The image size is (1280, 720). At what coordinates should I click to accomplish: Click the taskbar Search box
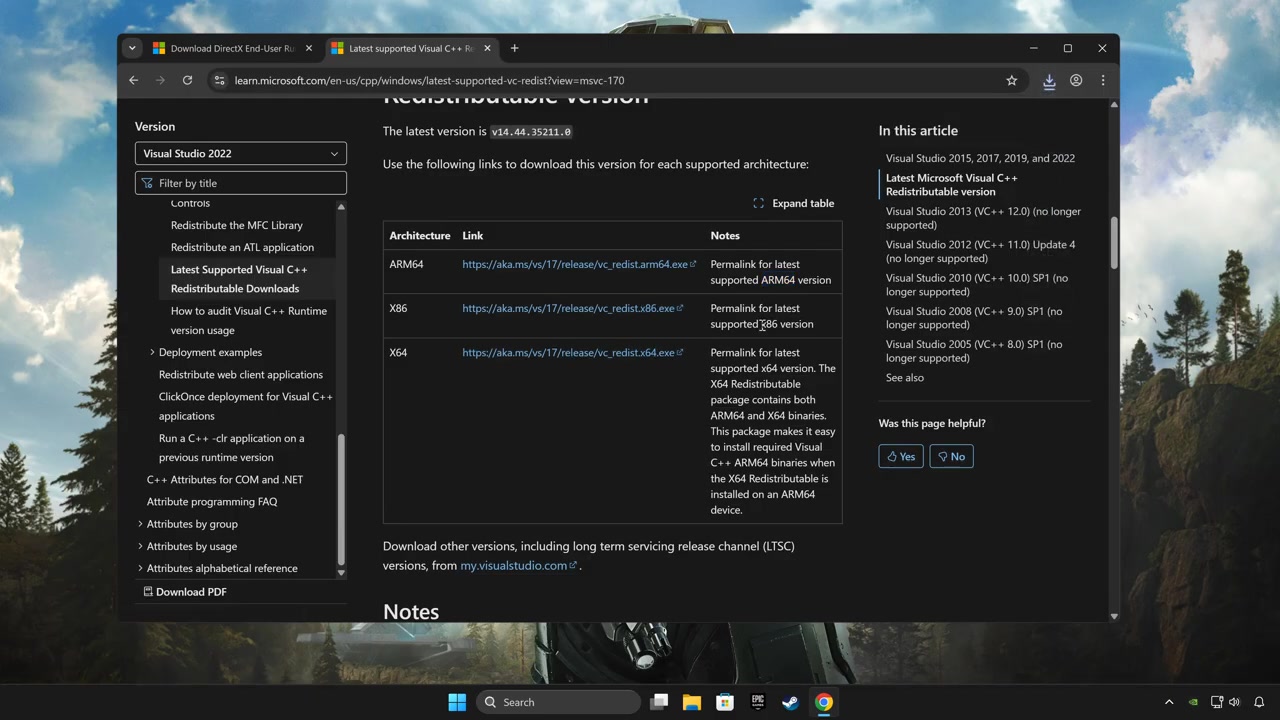[x=559, y=702]
